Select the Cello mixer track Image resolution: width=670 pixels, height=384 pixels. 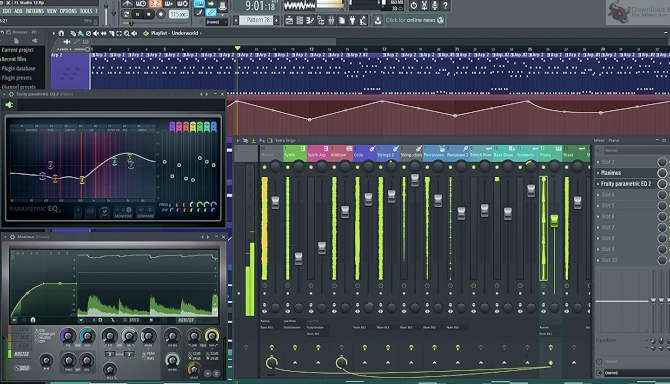point(364,153)
